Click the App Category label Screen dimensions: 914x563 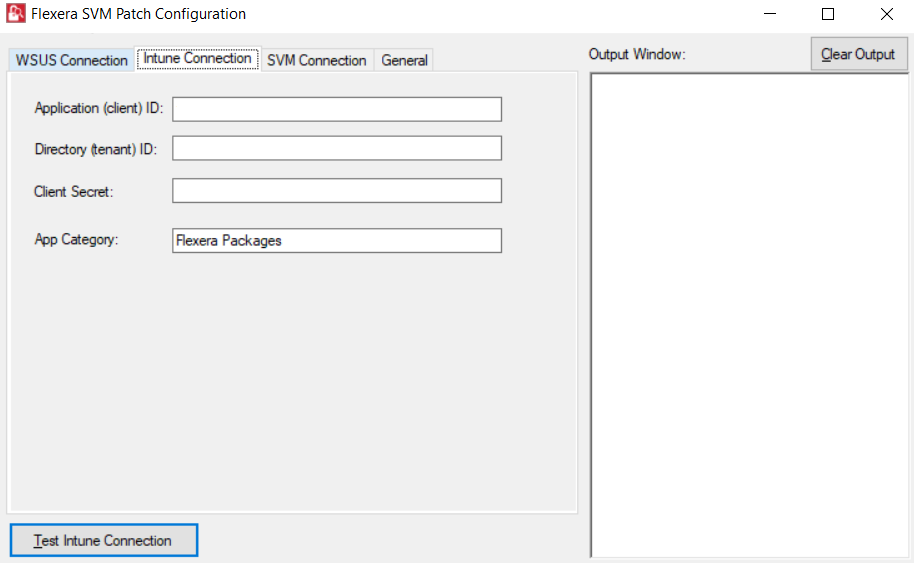pos(76,240)
